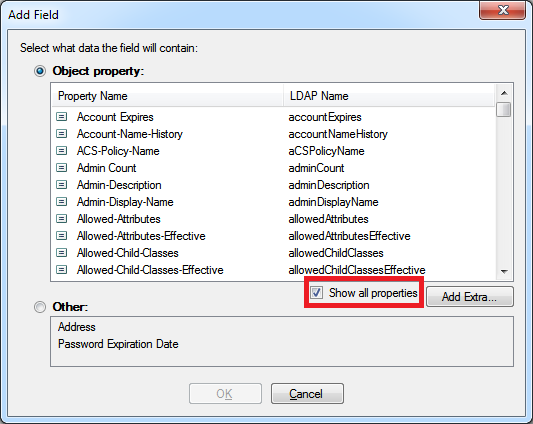
Task: Click the Allowed-Child-Classes-Effective row icon
Action: point(61,270)
